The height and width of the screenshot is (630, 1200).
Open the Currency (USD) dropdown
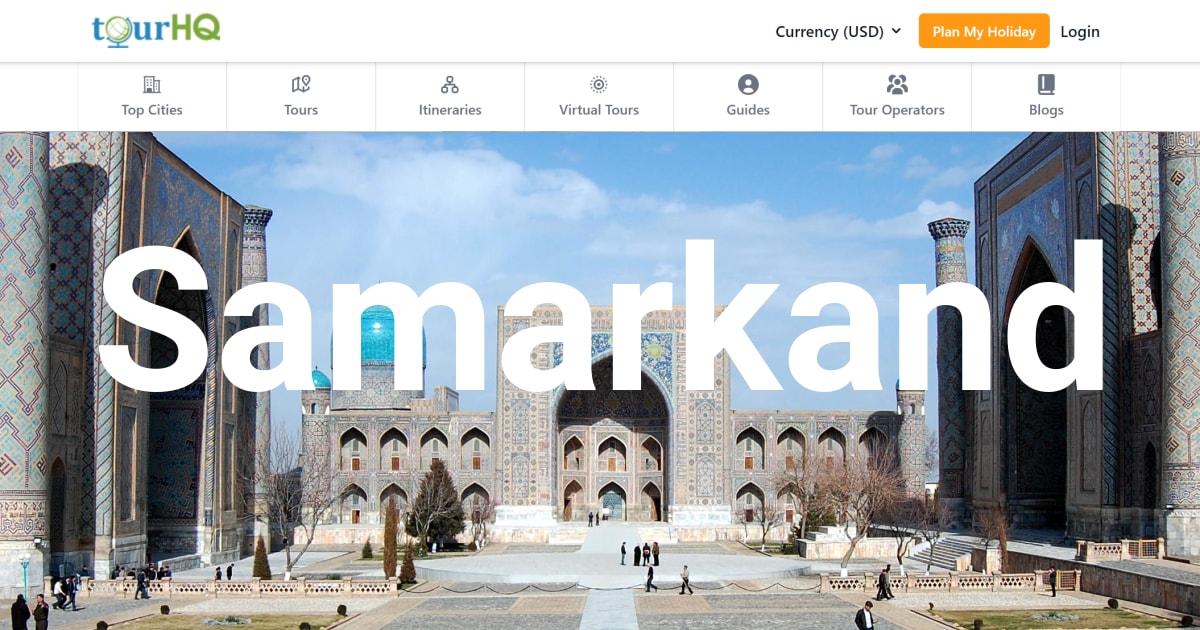(838, 31)
